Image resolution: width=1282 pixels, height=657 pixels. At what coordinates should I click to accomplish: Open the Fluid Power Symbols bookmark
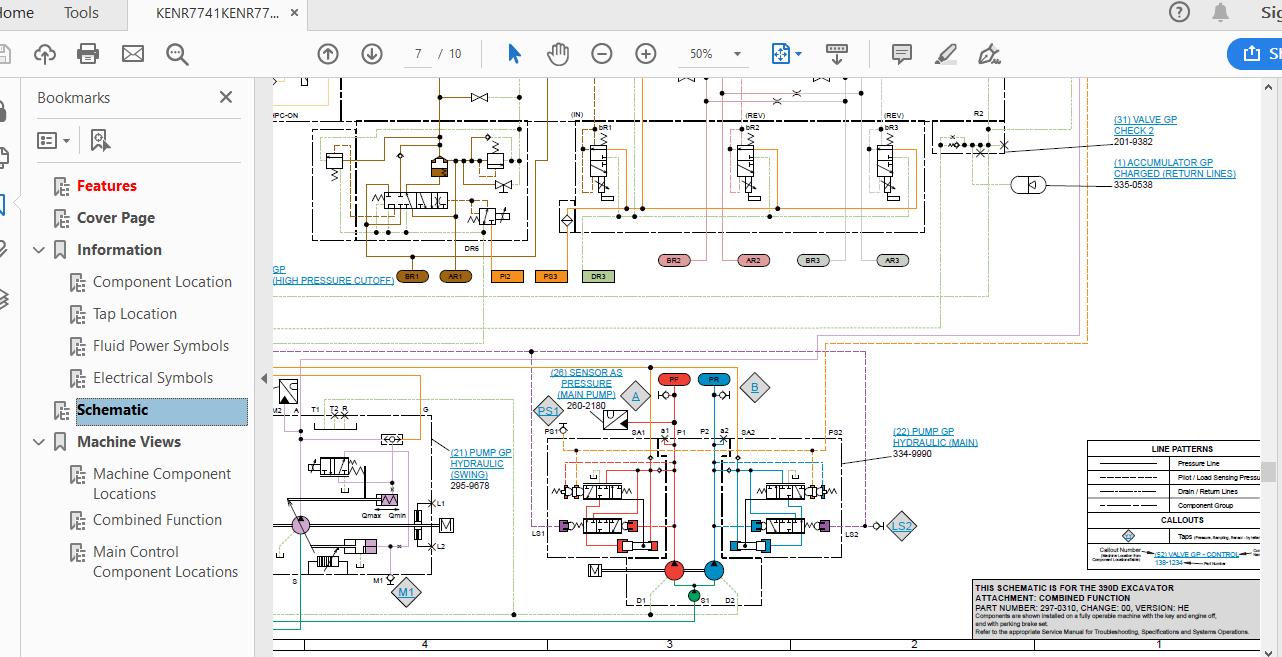click(160, 346)
